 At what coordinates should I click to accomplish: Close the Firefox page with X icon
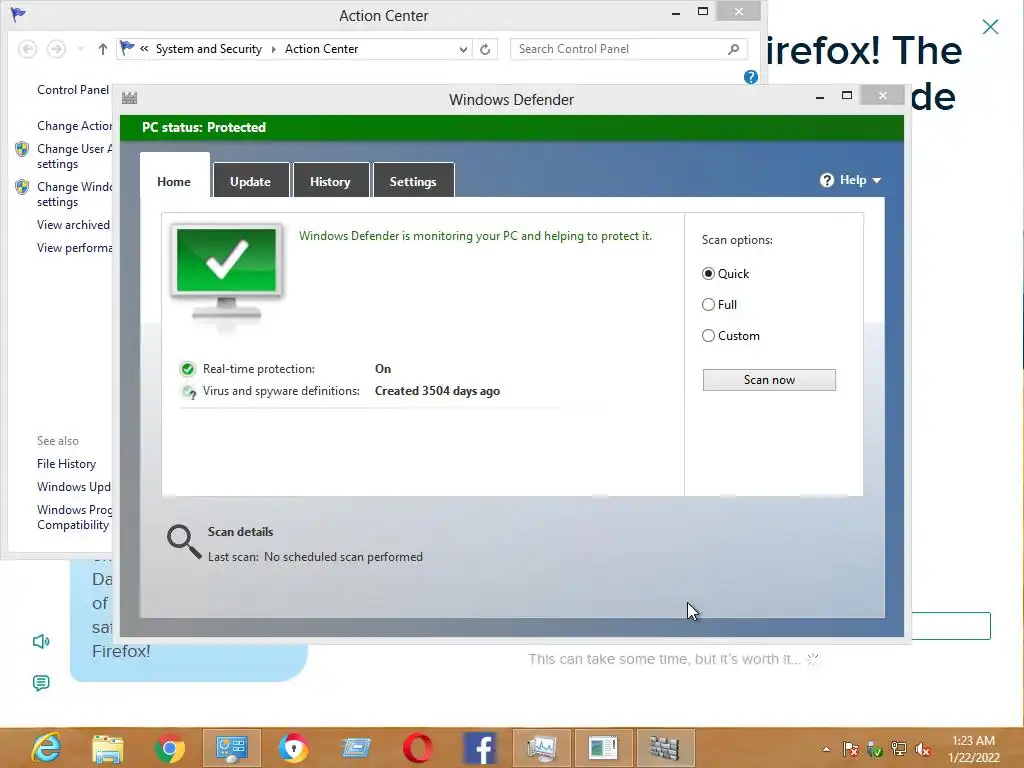point(990,27)
